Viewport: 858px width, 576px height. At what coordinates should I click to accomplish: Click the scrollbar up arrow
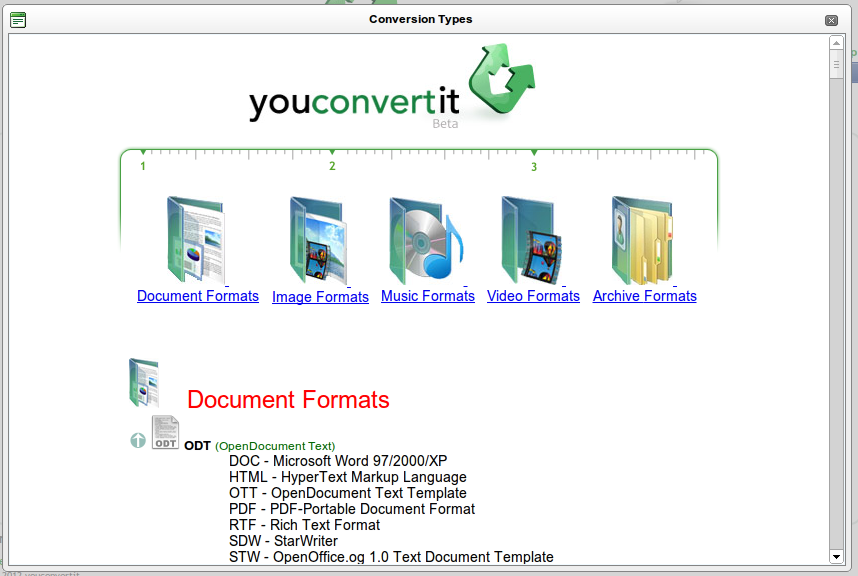pyautogui.click(x=836, y=43)
